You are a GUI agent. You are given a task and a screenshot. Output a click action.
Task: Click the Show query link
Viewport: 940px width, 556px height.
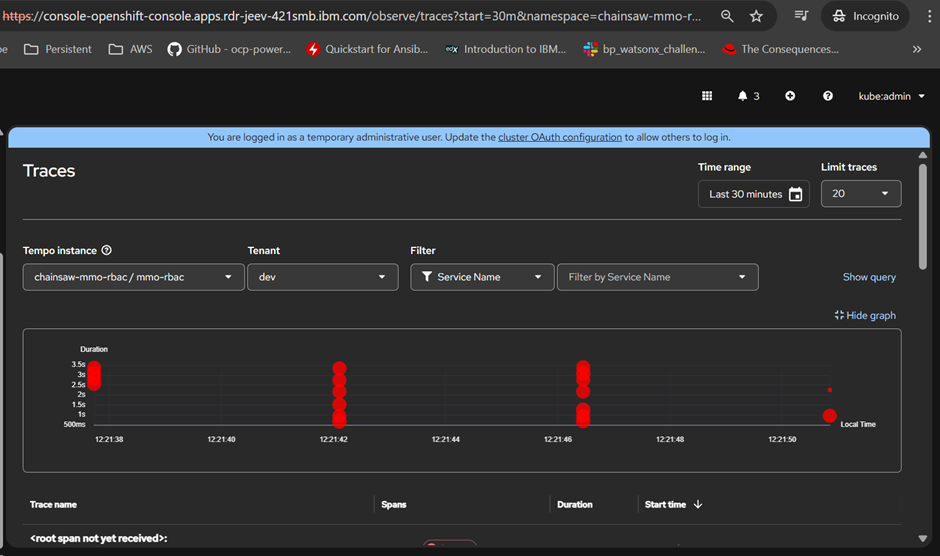point(869,277)
